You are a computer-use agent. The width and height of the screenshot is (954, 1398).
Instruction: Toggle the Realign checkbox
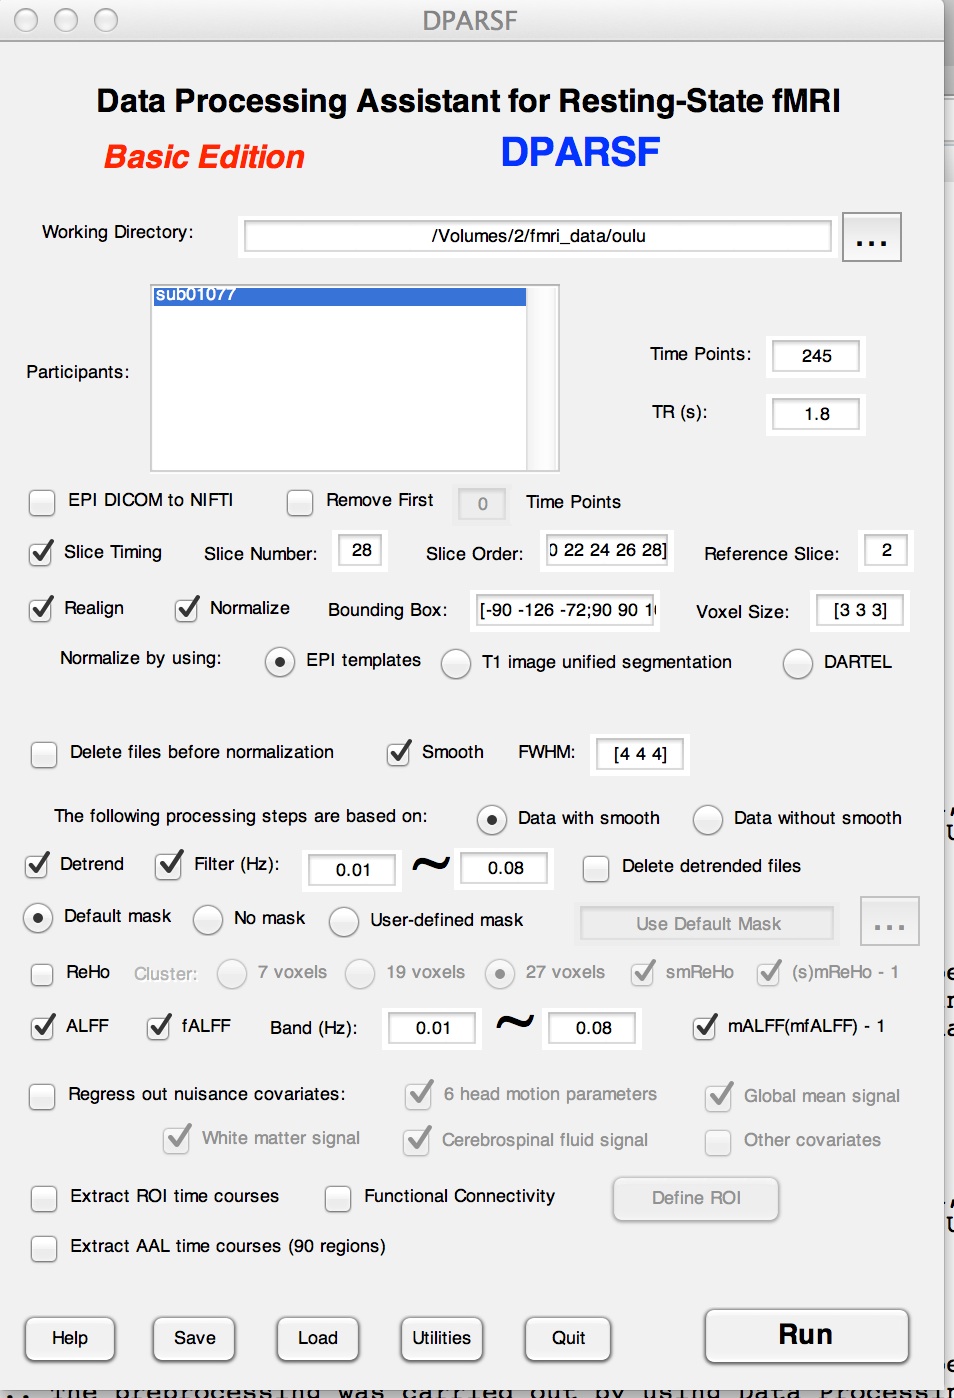42,608
